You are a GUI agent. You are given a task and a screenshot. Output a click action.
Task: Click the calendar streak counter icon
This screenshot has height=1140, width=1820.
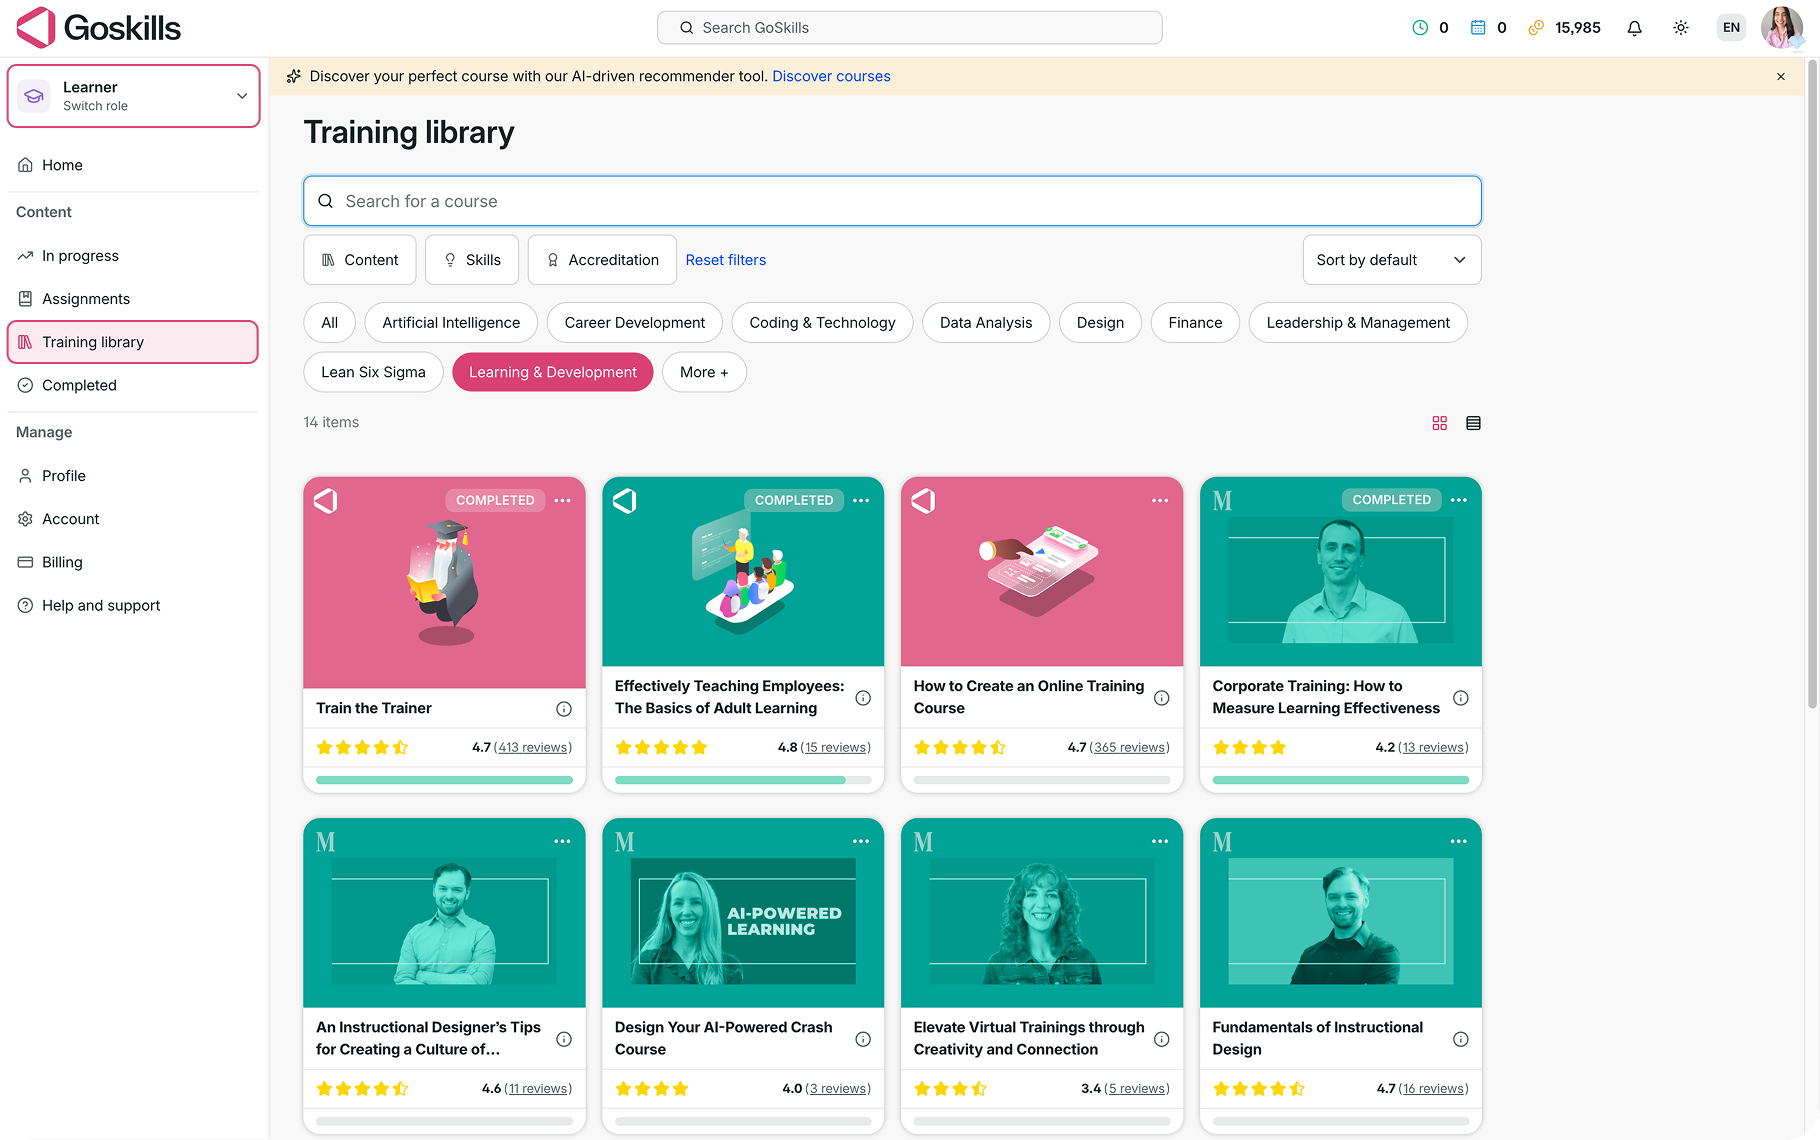pyautogui.click(x=1478, y=28)
